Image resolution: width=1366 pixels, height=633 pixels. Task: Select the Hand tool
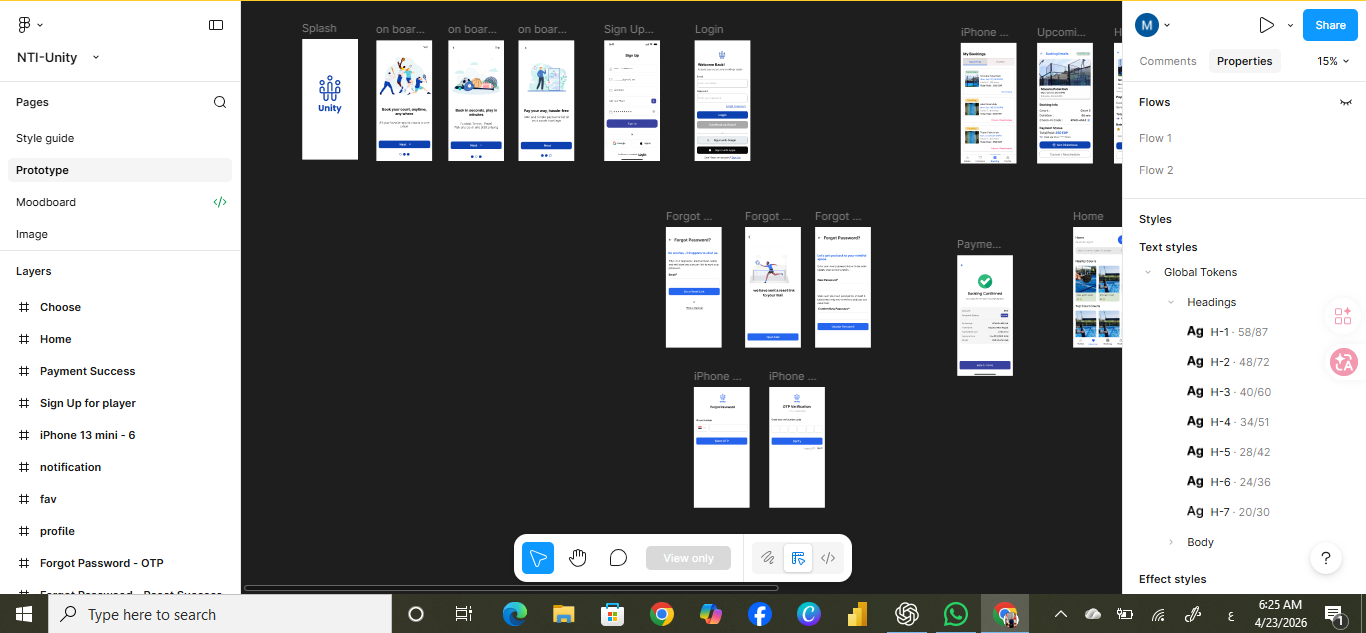tap(578, 558)
